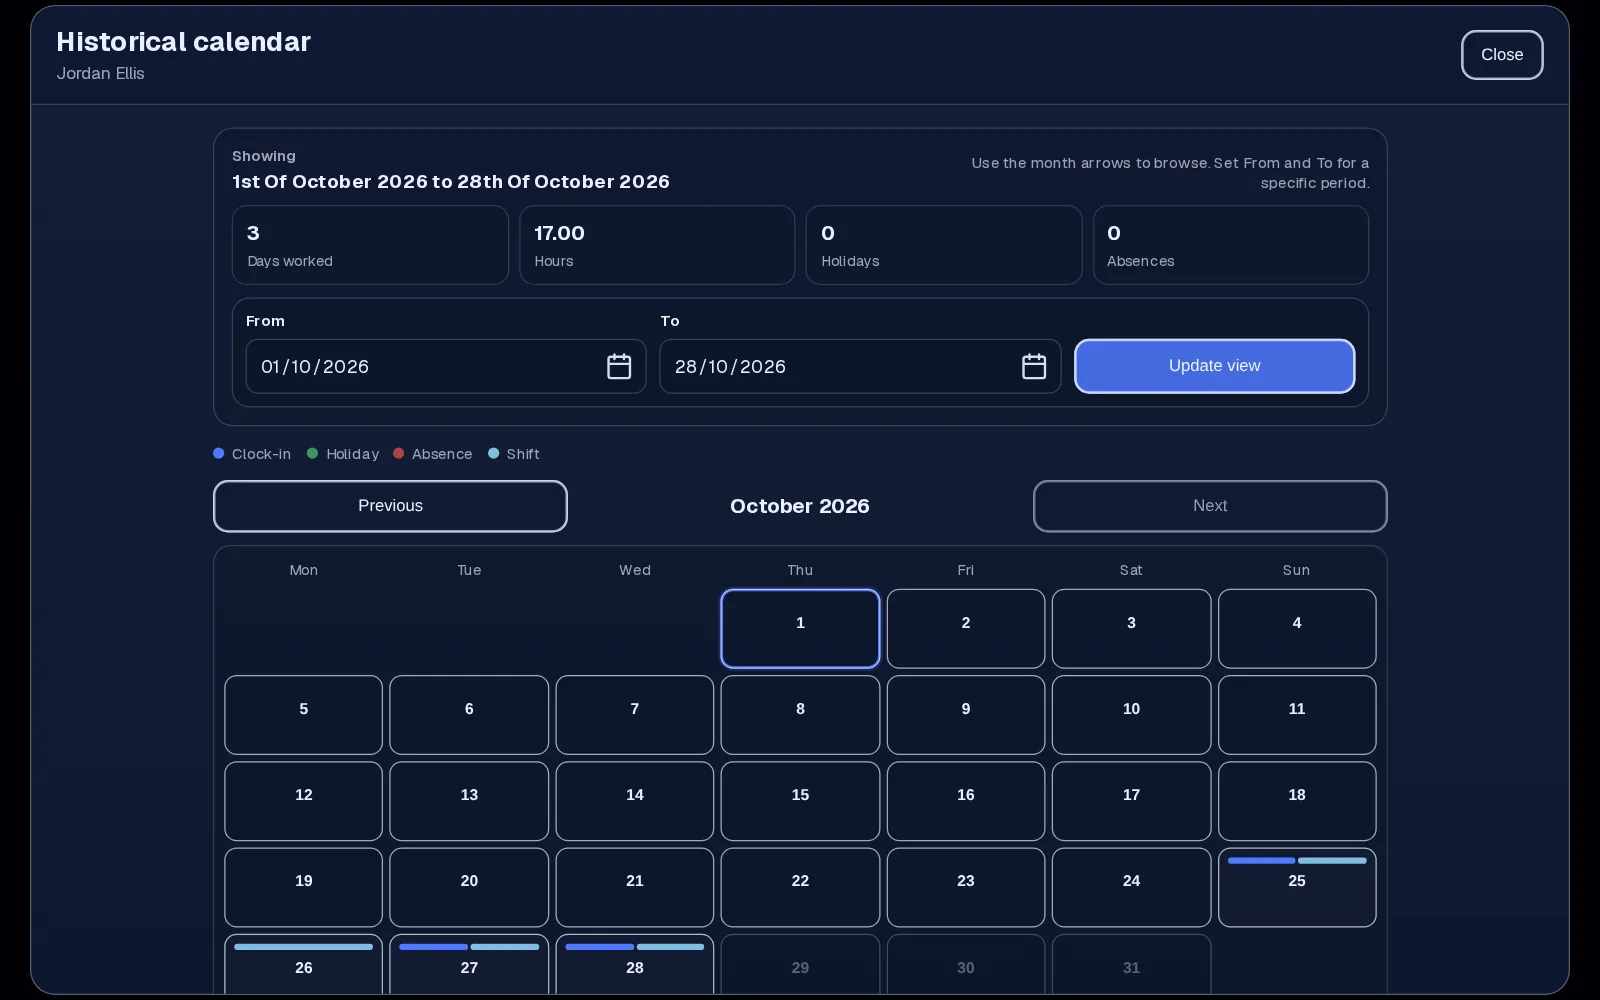The image size is (1600, 1000).
Task: Select October 3 day cell
Action: (1131, 629)
